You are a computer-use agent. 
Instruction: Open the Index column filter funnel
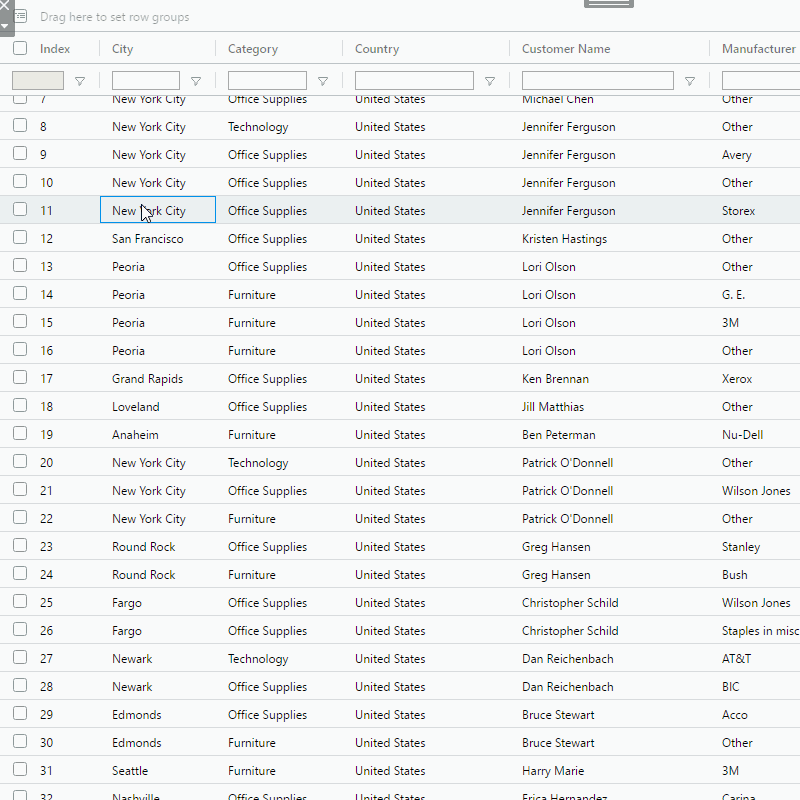[80, 82]
